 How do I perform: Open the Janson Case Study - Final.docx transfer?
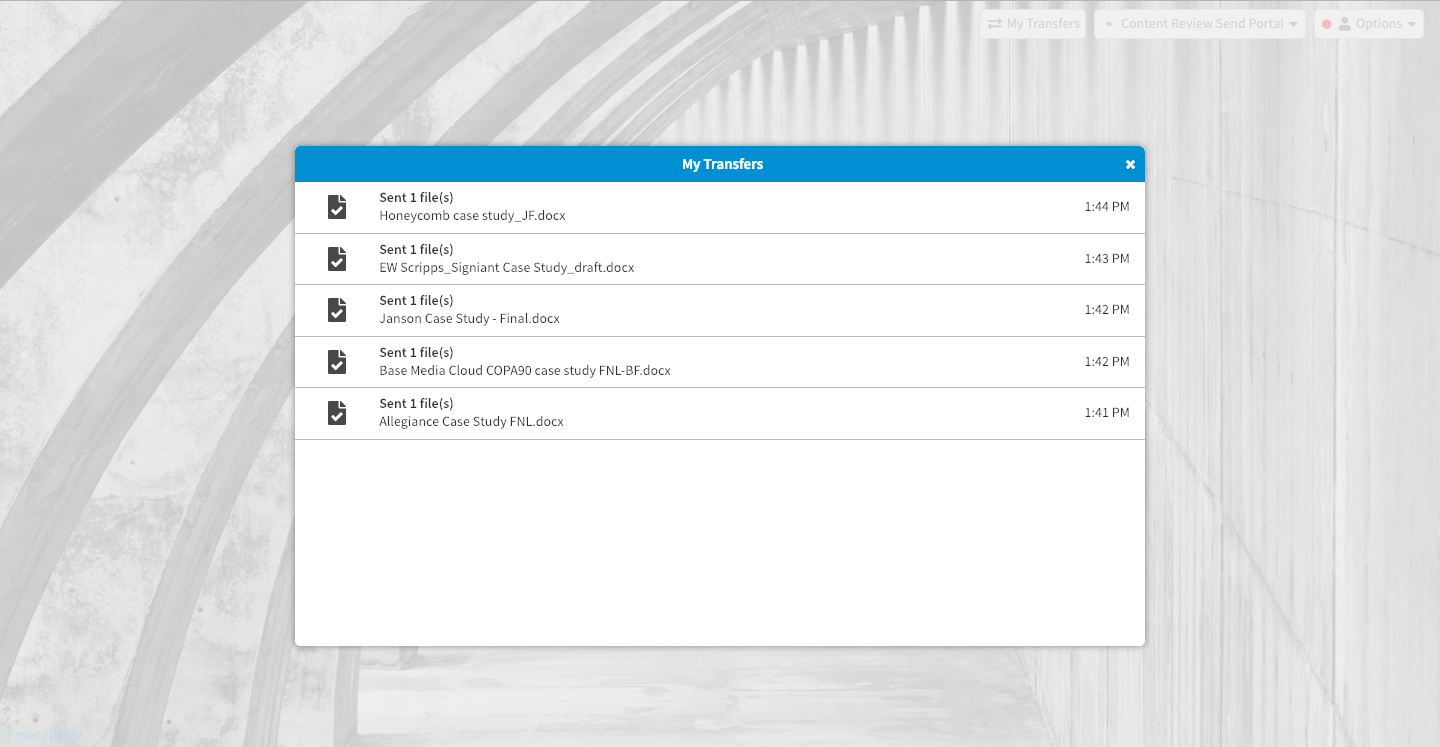pos(720,310)
